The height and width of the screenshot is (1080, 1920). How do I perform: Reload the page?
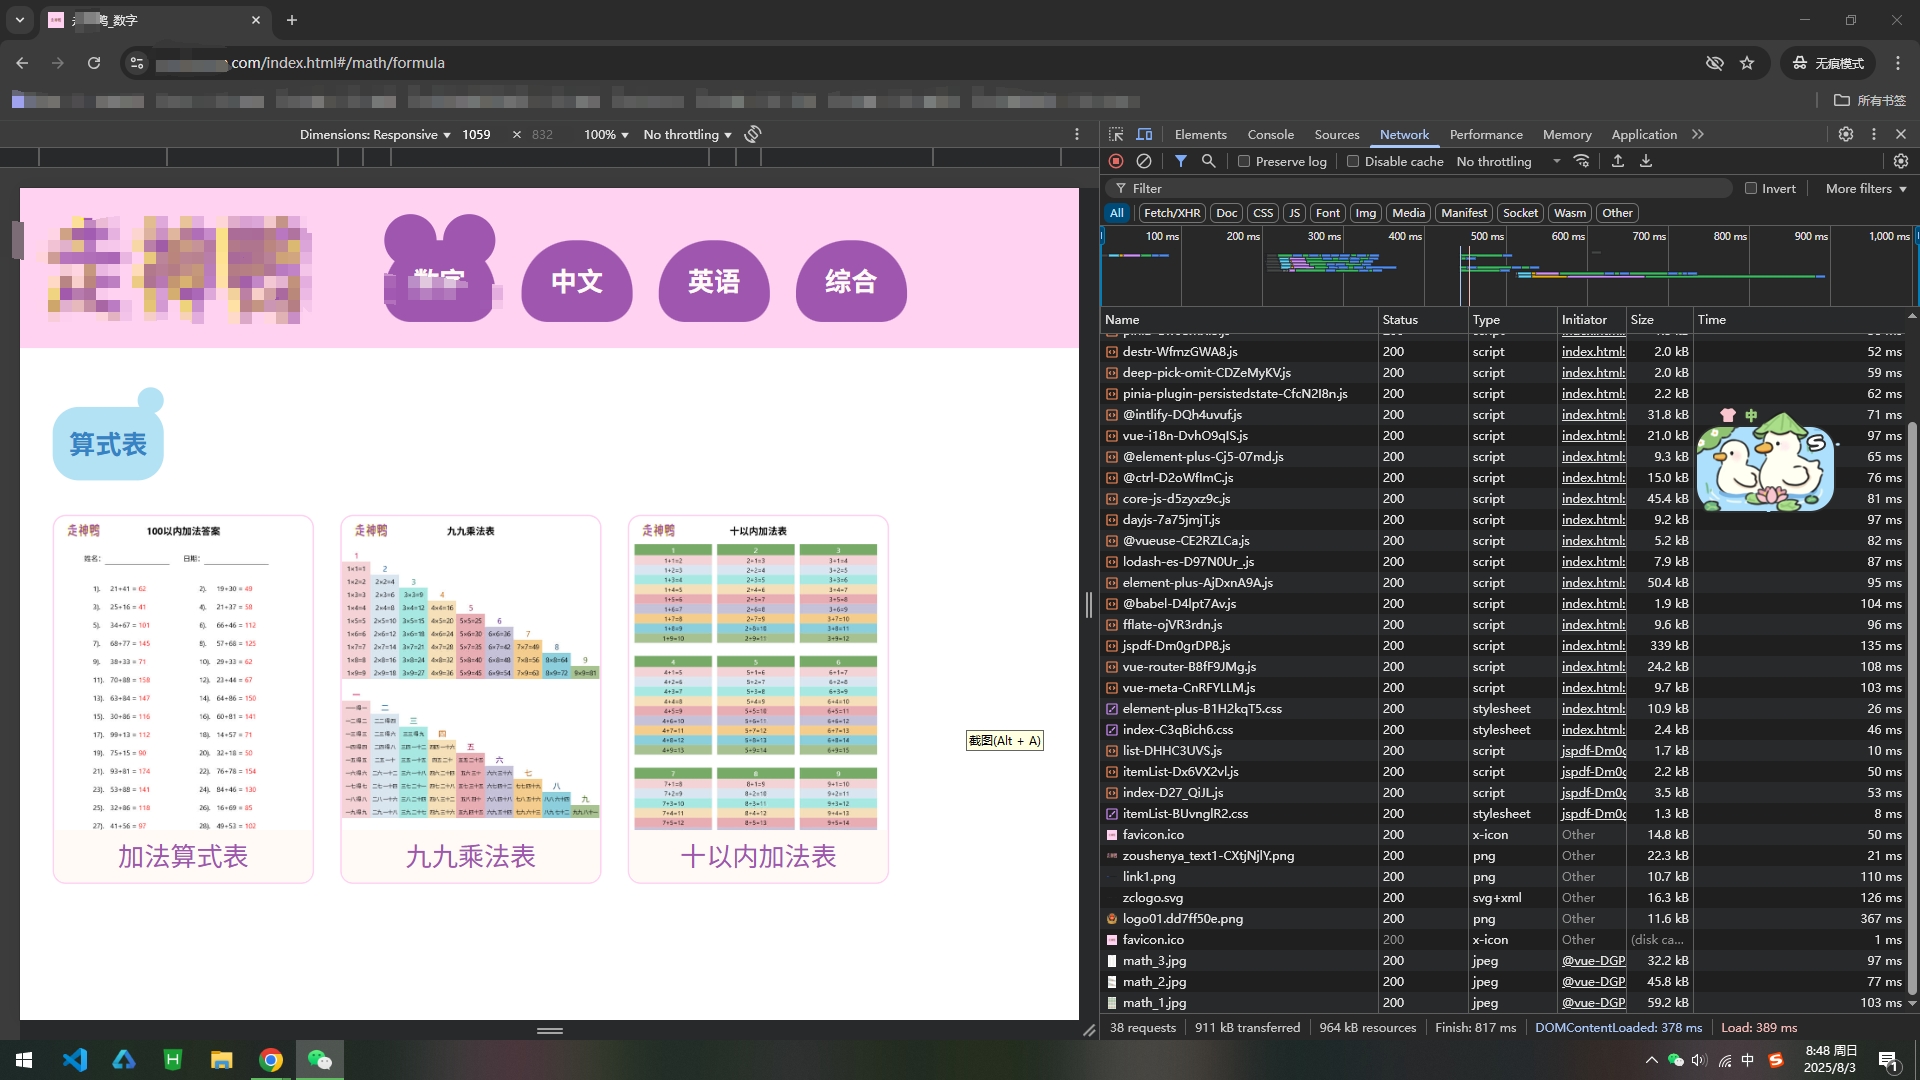[94, 63]
